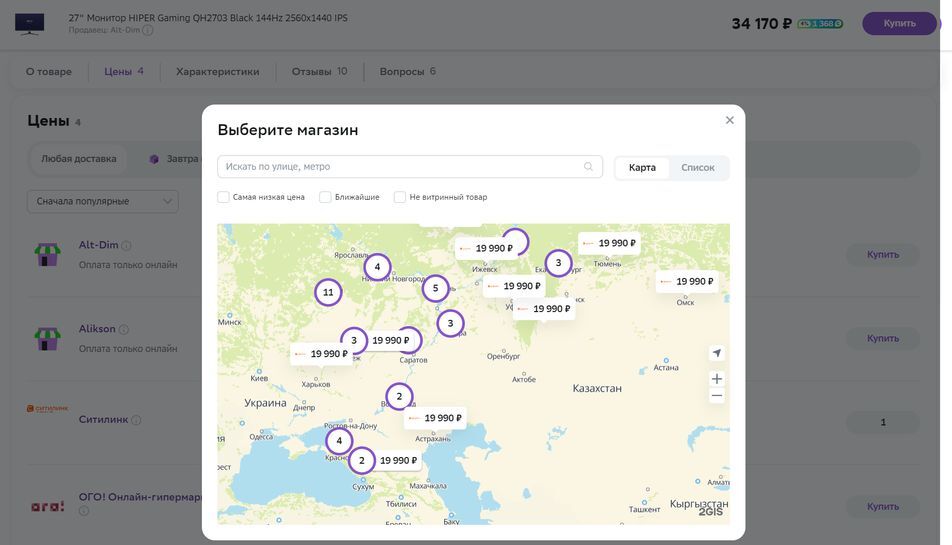Expand the 'Сначала популярные' sort dropdown
Screen dimensions: 952x545
[x=102, y=201]
